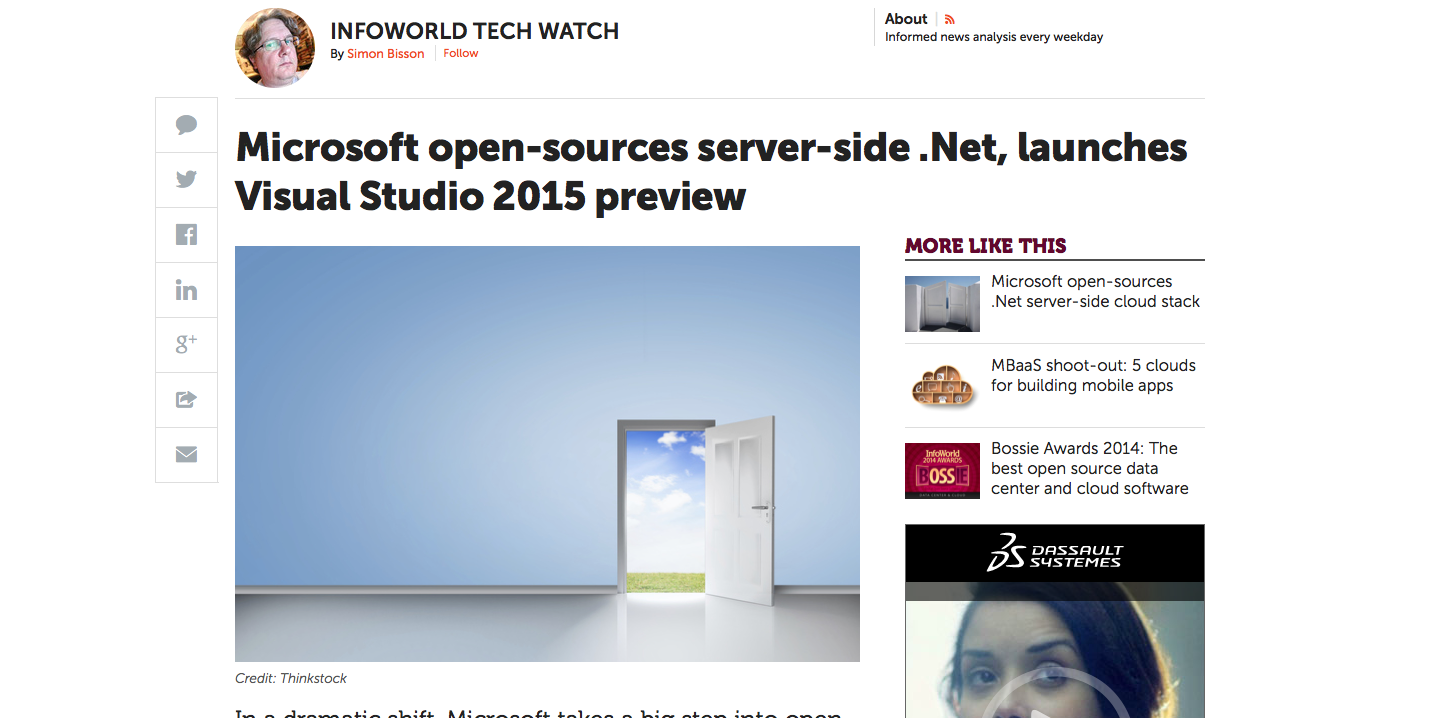Follow the author Simon Bisson
The height and width of the screenshot is (718, 1440).
pos(461,54)
